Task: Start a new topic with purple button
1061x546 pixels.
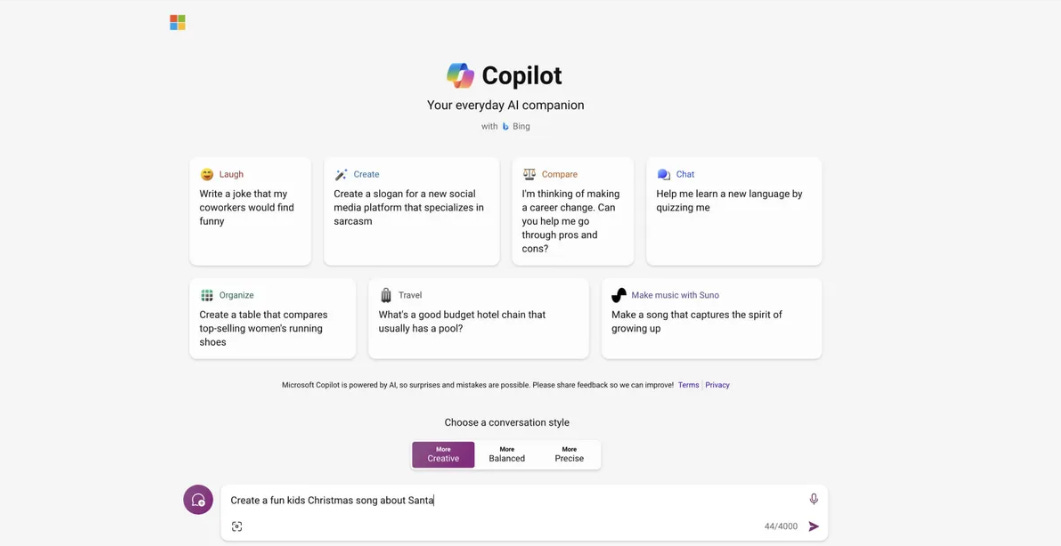Action: tap(198, 500)
